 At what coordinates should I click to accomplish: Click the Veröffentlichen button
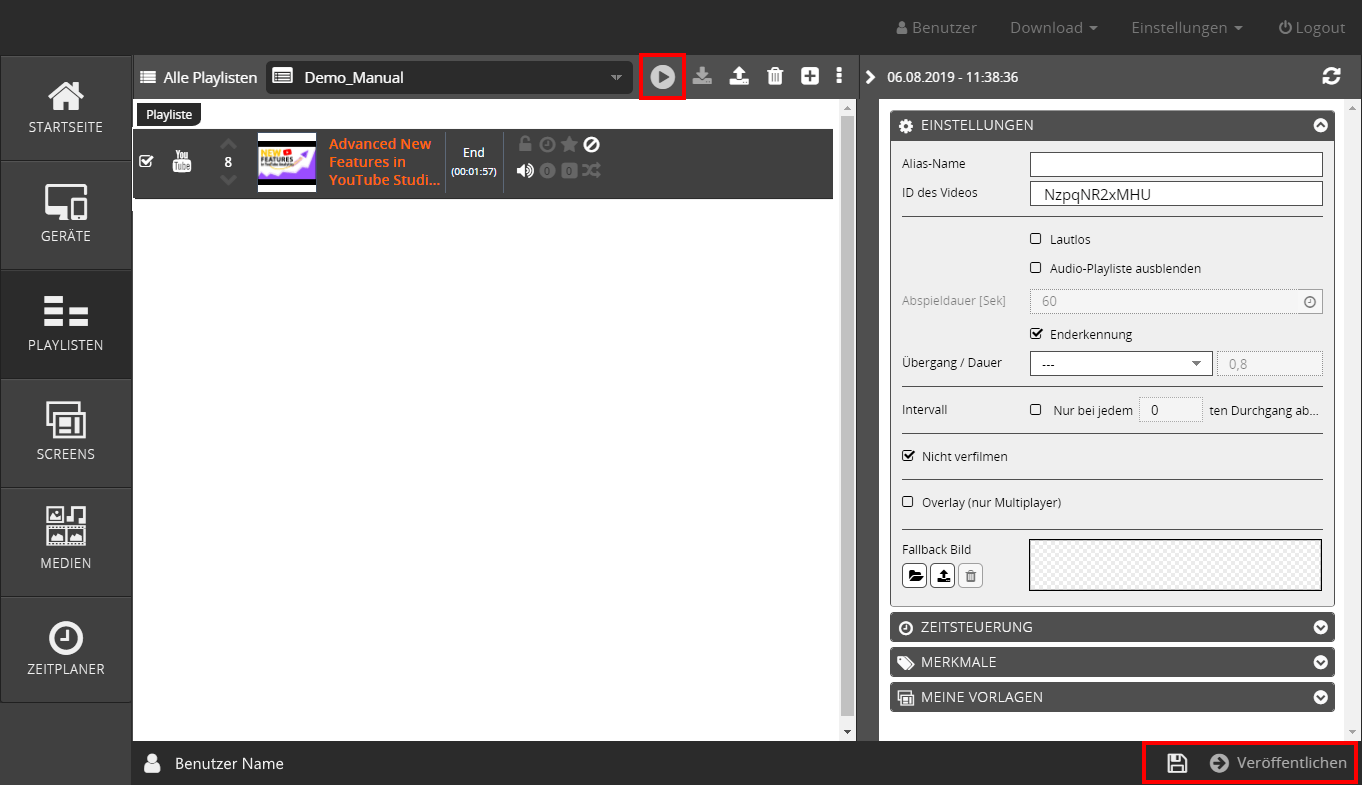(1278, 763)
